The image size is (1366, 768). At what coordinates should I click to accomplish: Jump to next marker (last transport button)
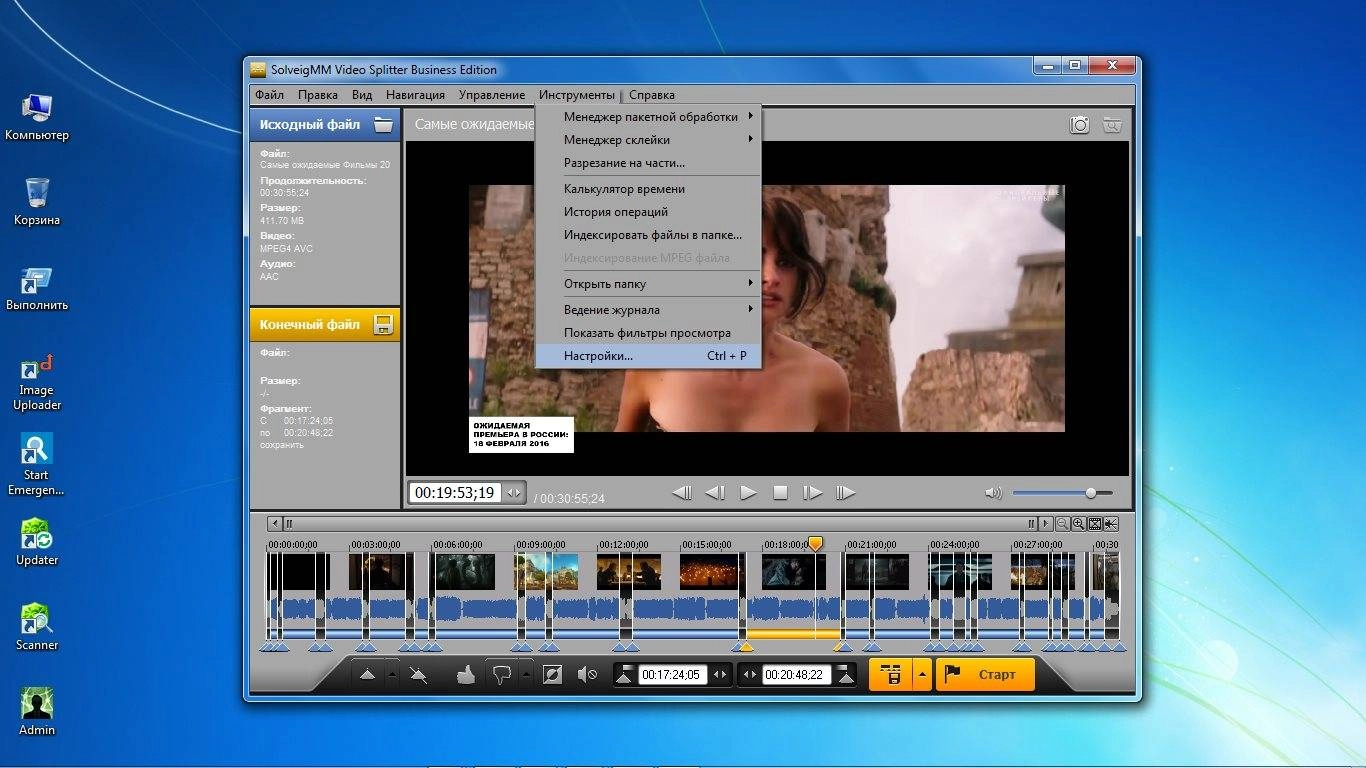point(846,493)
